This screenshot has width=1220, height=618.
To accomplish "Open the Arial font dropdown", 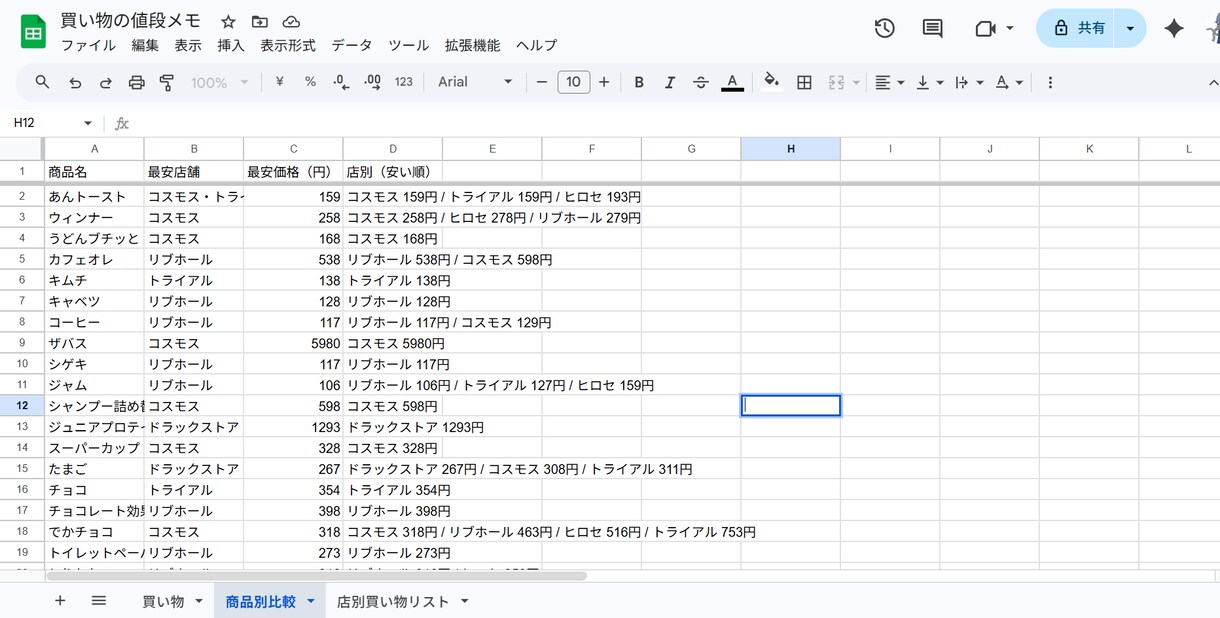I will click(x=475, y=82).
